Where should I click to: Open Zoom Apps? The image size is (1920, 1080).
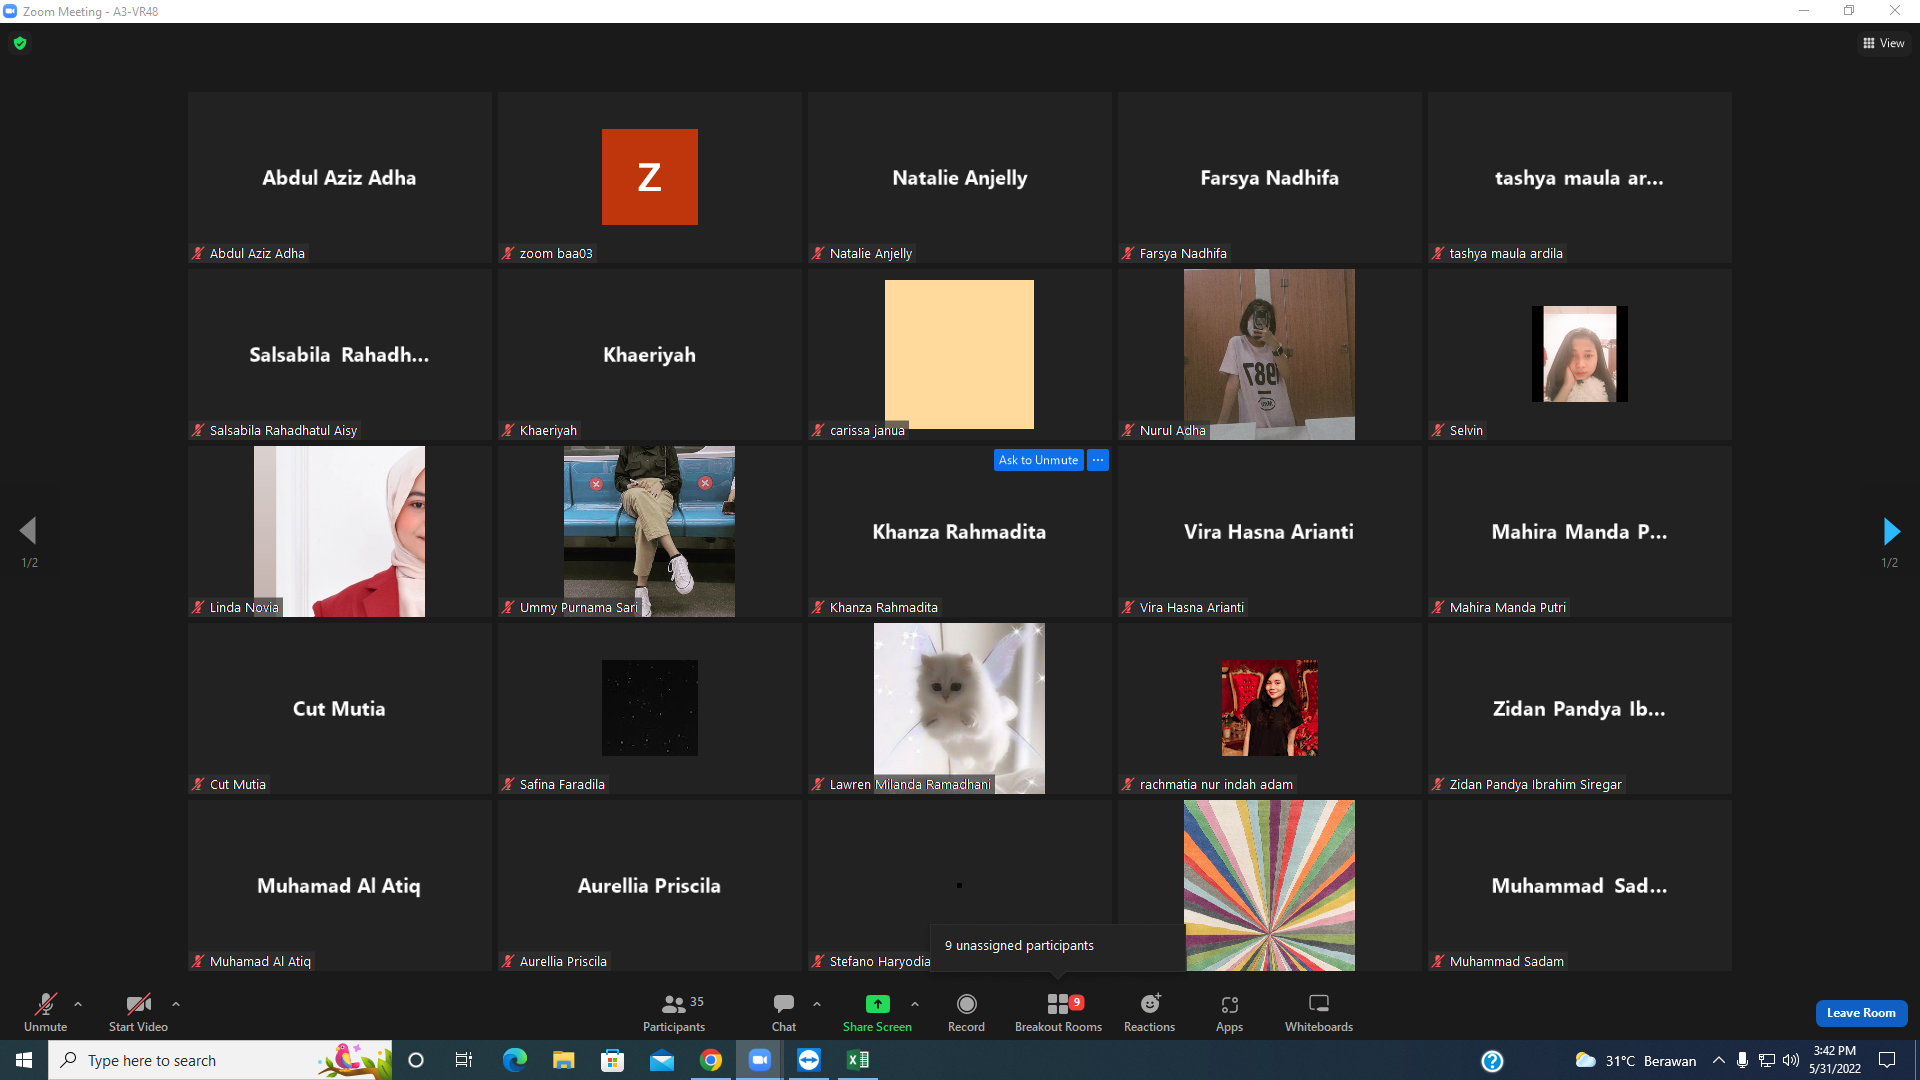[1230, 1012]
